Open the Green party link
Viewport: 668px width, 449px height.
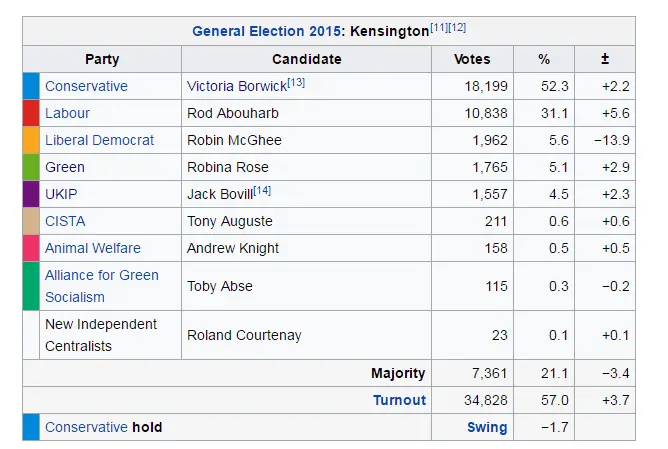64,167
